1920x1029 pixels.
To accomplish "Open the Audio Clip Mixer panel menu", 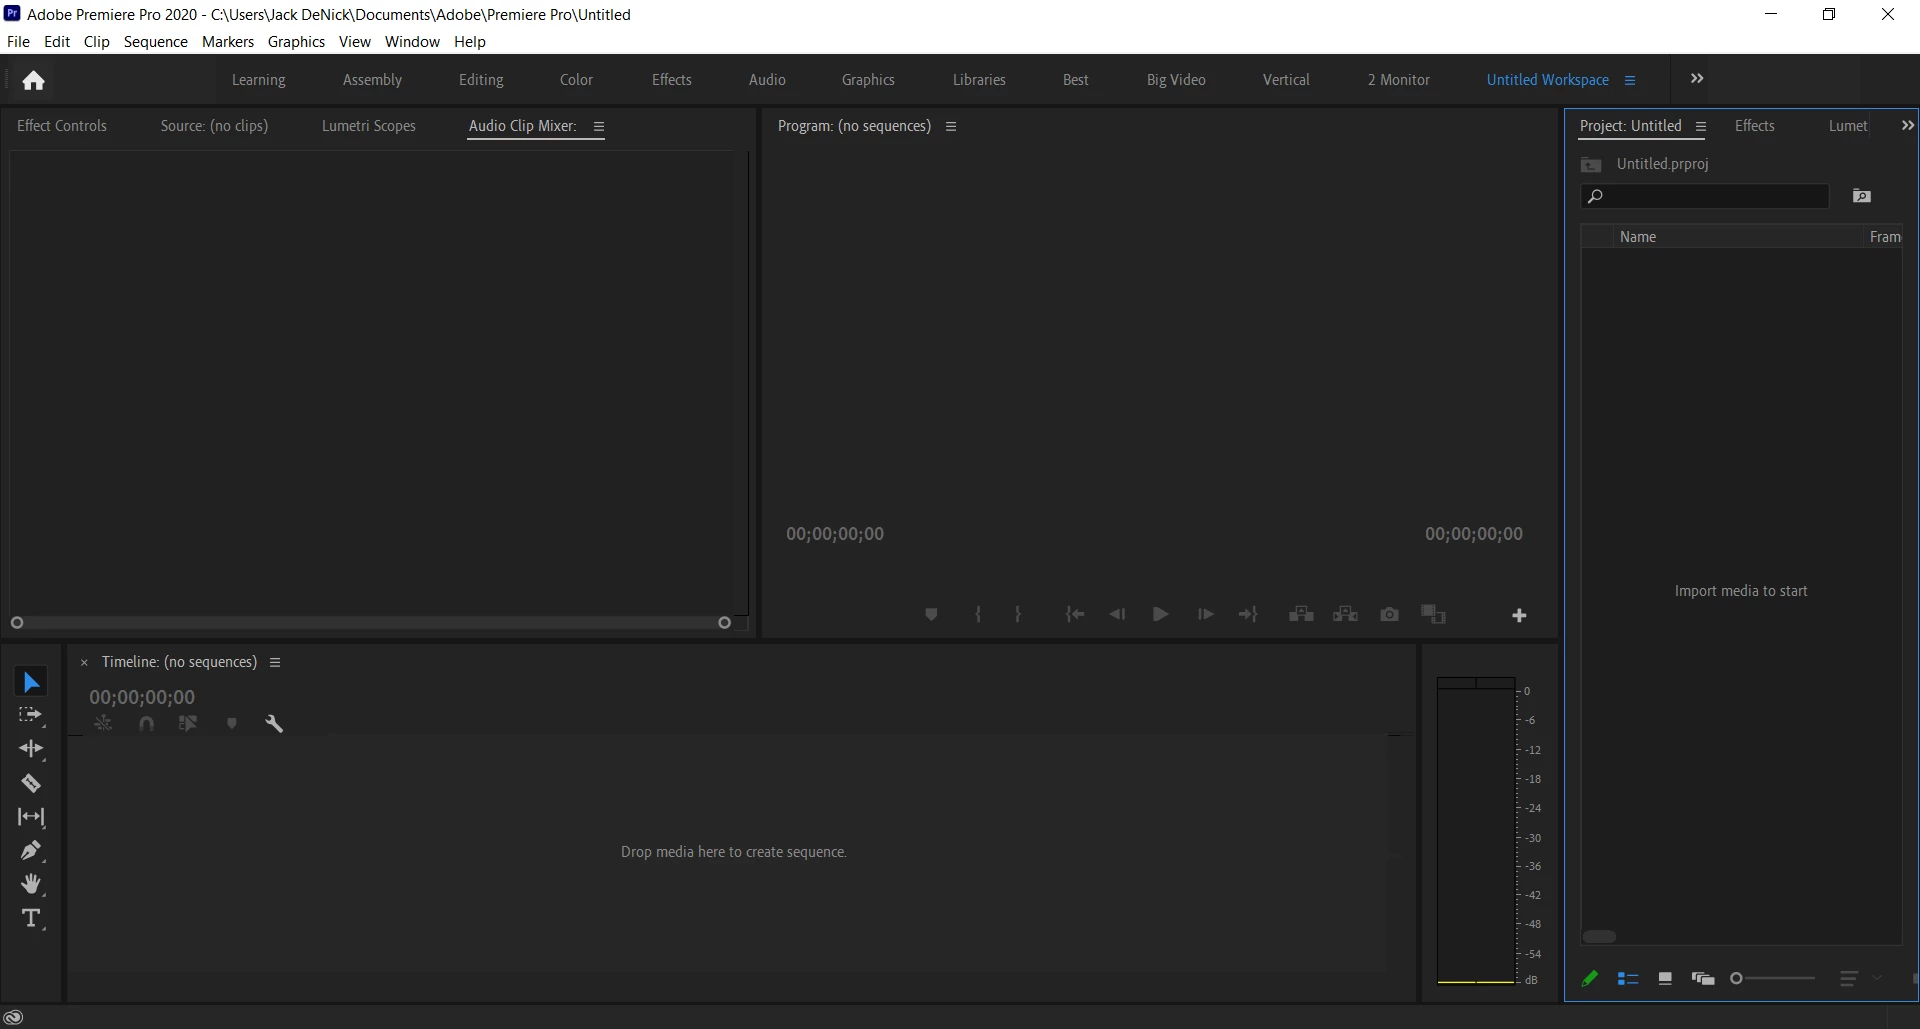I will click(599, 127).
